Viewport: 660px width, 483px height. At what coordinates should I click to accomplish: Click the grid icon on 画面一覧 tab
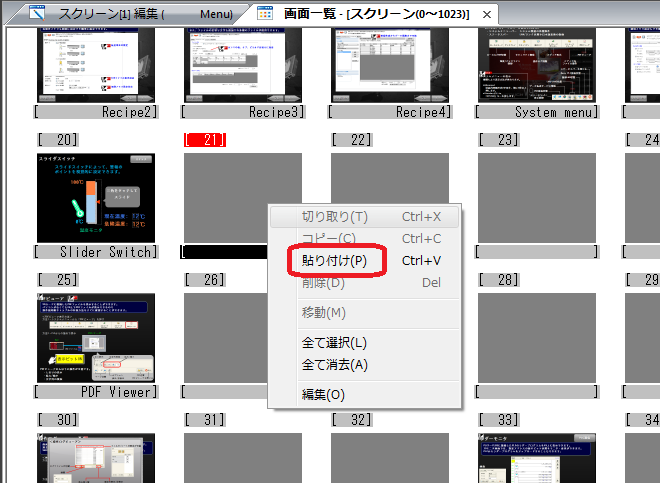pos(265,14)
